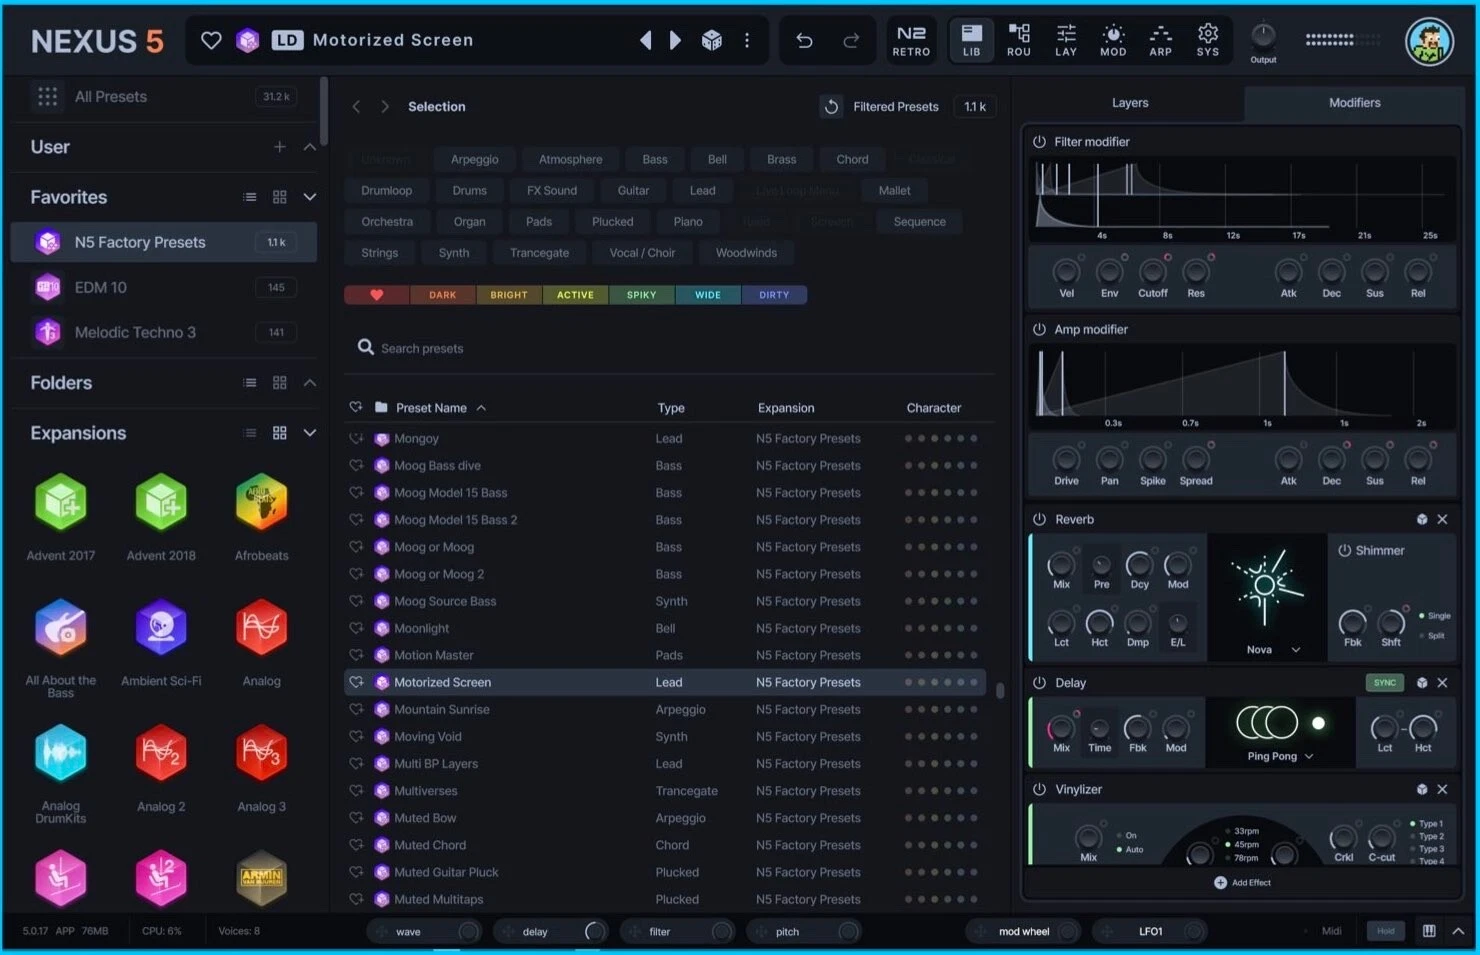Expand the bottom panel chevron in status bar
Screen dimensions: 1480x955
1458,931
